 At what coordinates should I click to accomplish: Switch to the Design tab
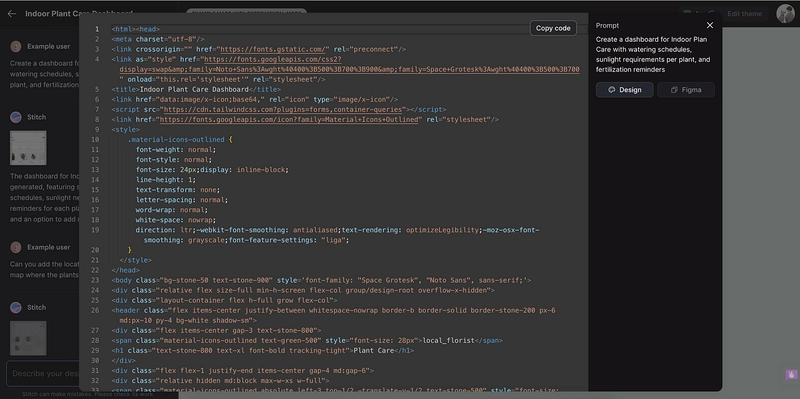click(x=624, y=90)
